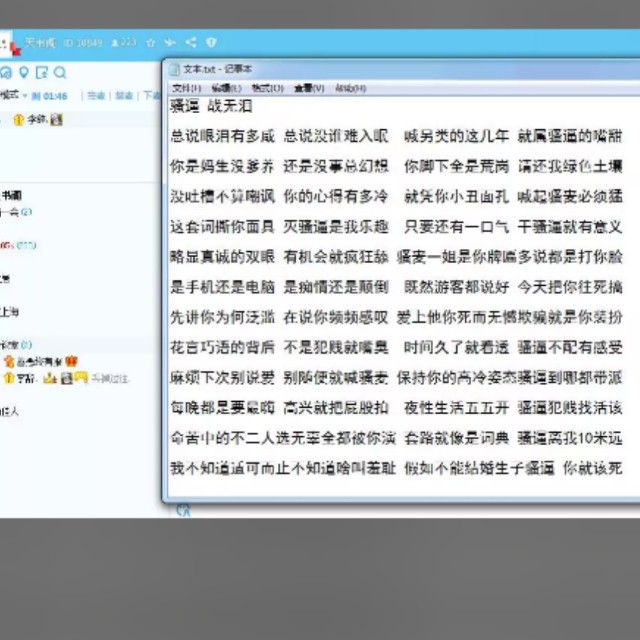
Task: Click the user entry with crown badge
Action: coord(40,361)
